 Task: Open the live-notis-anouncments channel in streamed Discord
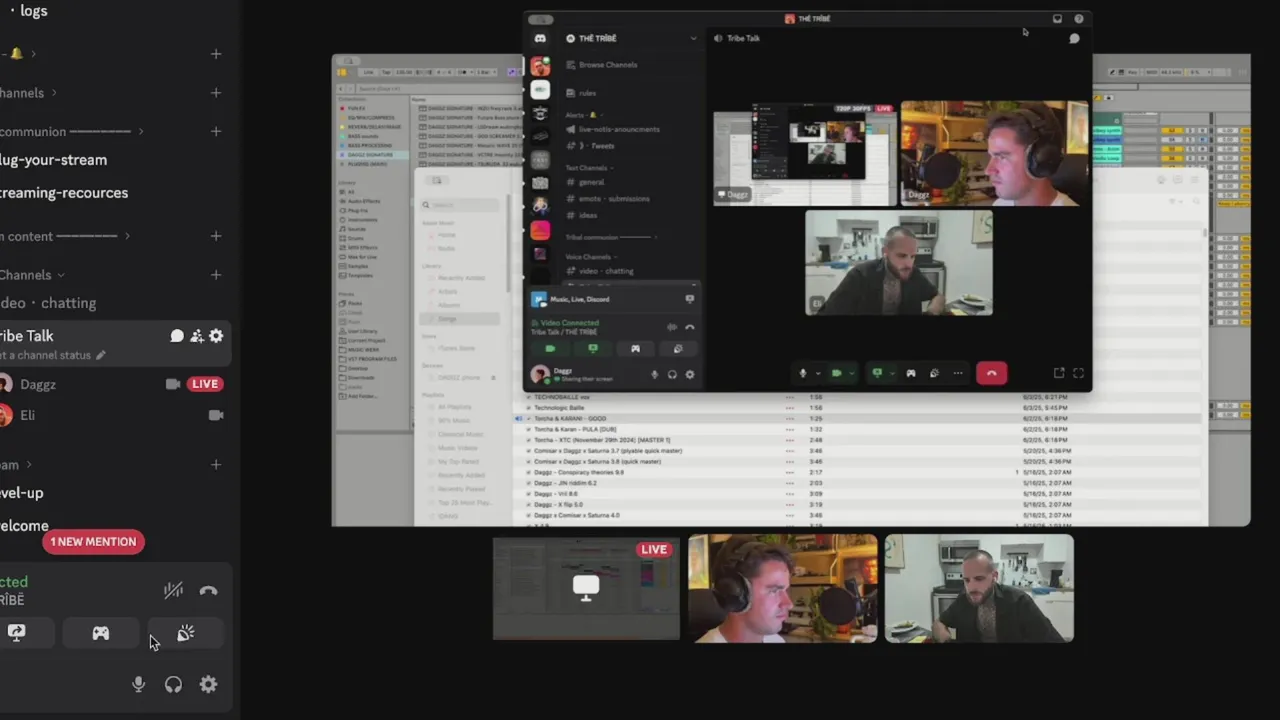coord(619,129)
